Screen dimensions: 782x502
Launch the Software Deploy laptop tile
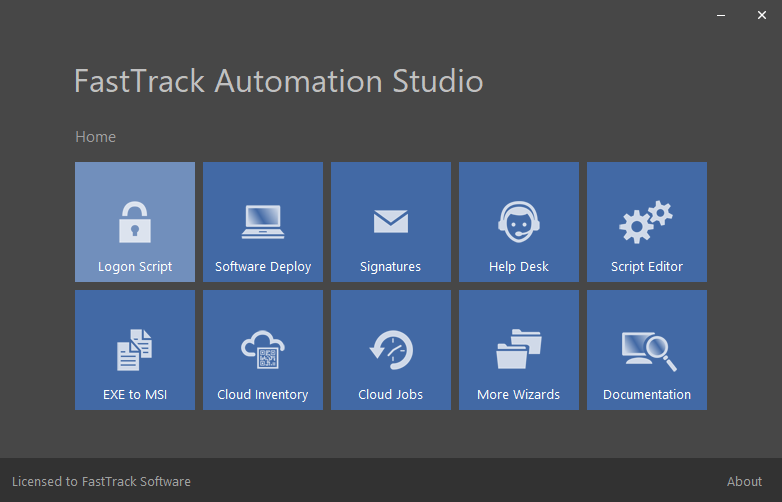pyautogui.click(x=263, y=222)
